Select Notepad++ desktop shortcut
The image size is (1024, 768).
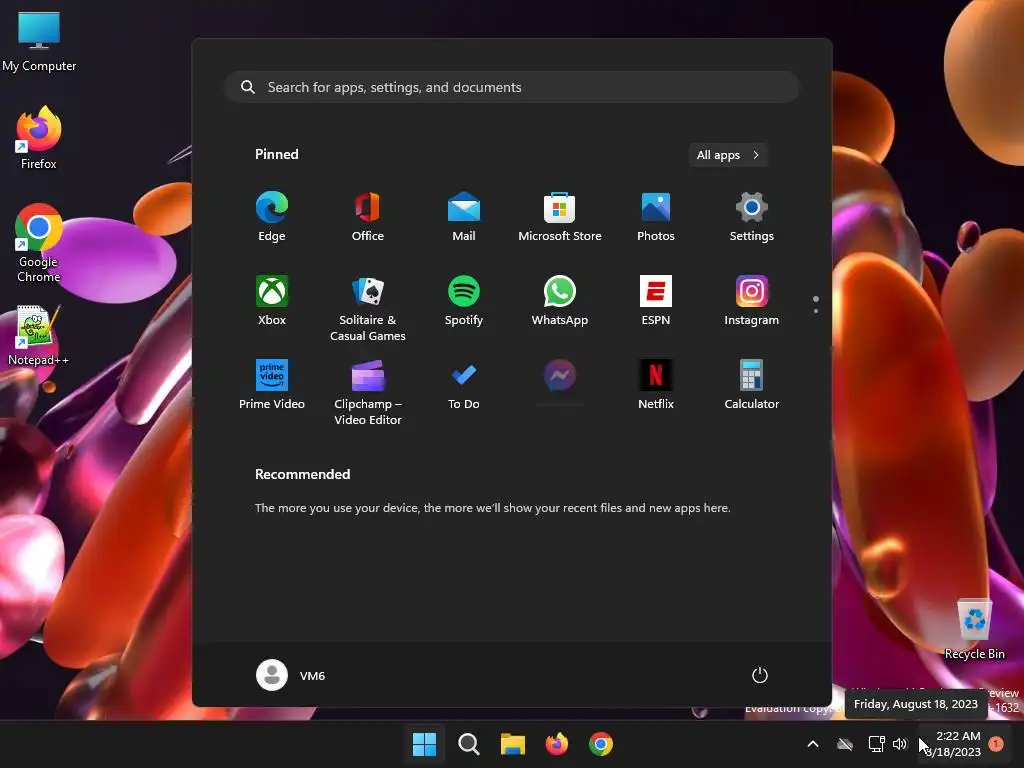click(38, 335)
